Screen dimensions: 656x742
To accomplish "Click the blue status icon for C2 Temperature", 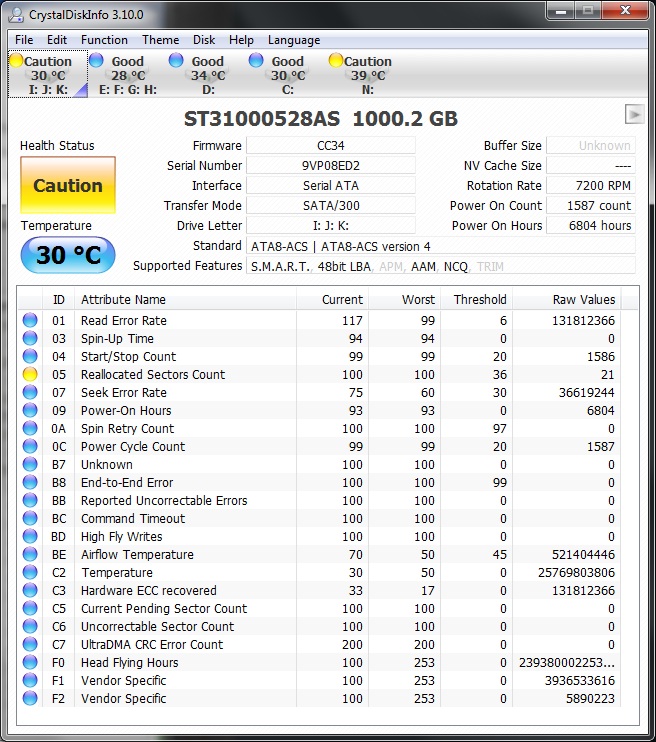I will coord(30,572).
